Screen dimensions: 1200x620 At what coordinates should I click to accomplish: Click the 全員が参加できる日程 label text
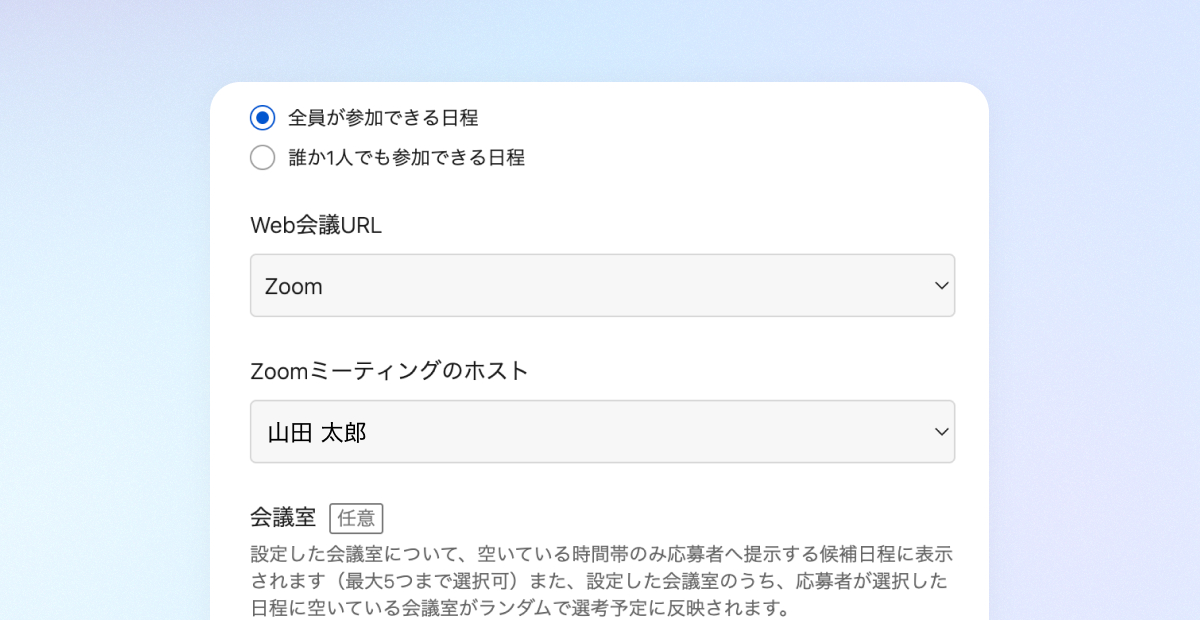[383, 118]
